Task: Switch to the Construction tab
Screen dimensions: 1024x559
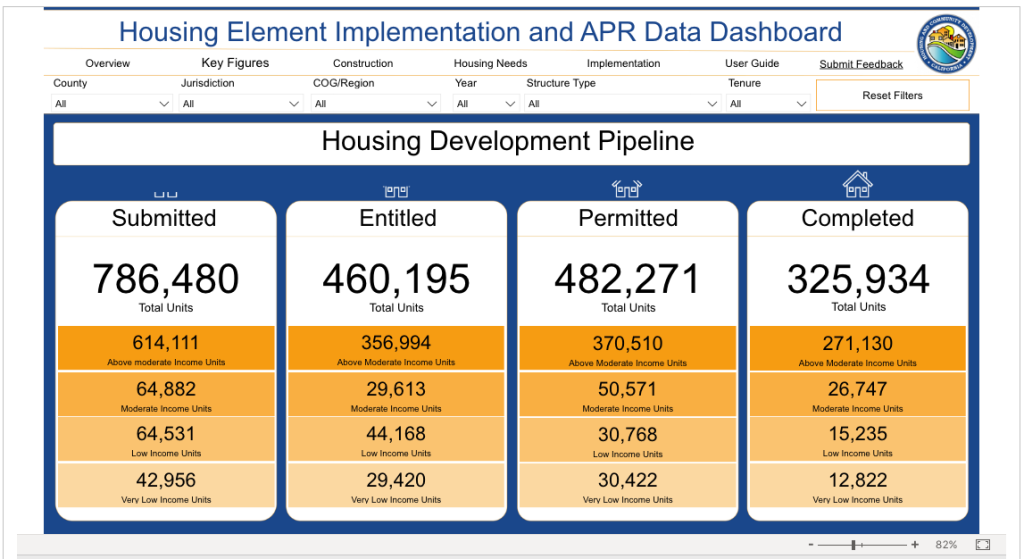Action: coord(363,64)
